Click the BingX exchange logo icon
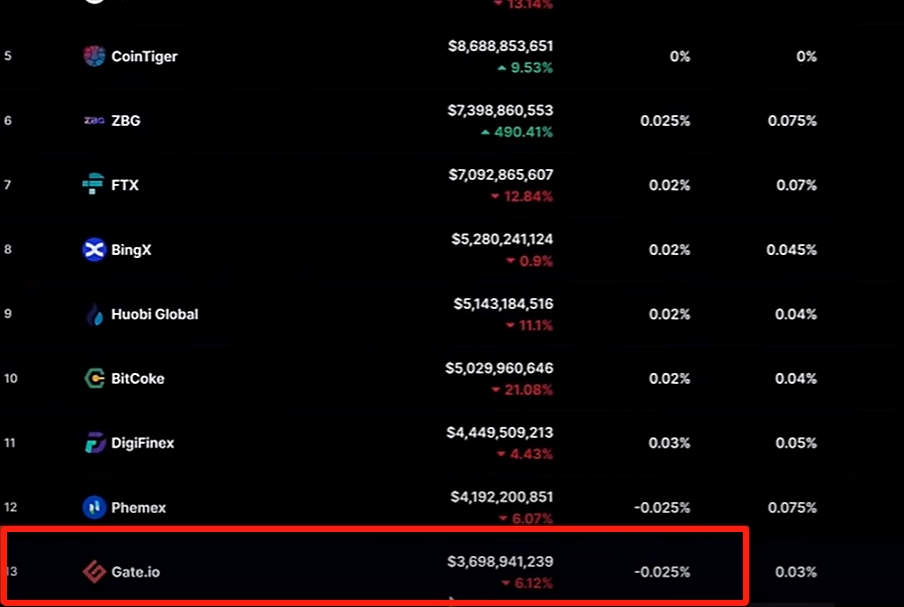904x607 pixels. point(94,250)
